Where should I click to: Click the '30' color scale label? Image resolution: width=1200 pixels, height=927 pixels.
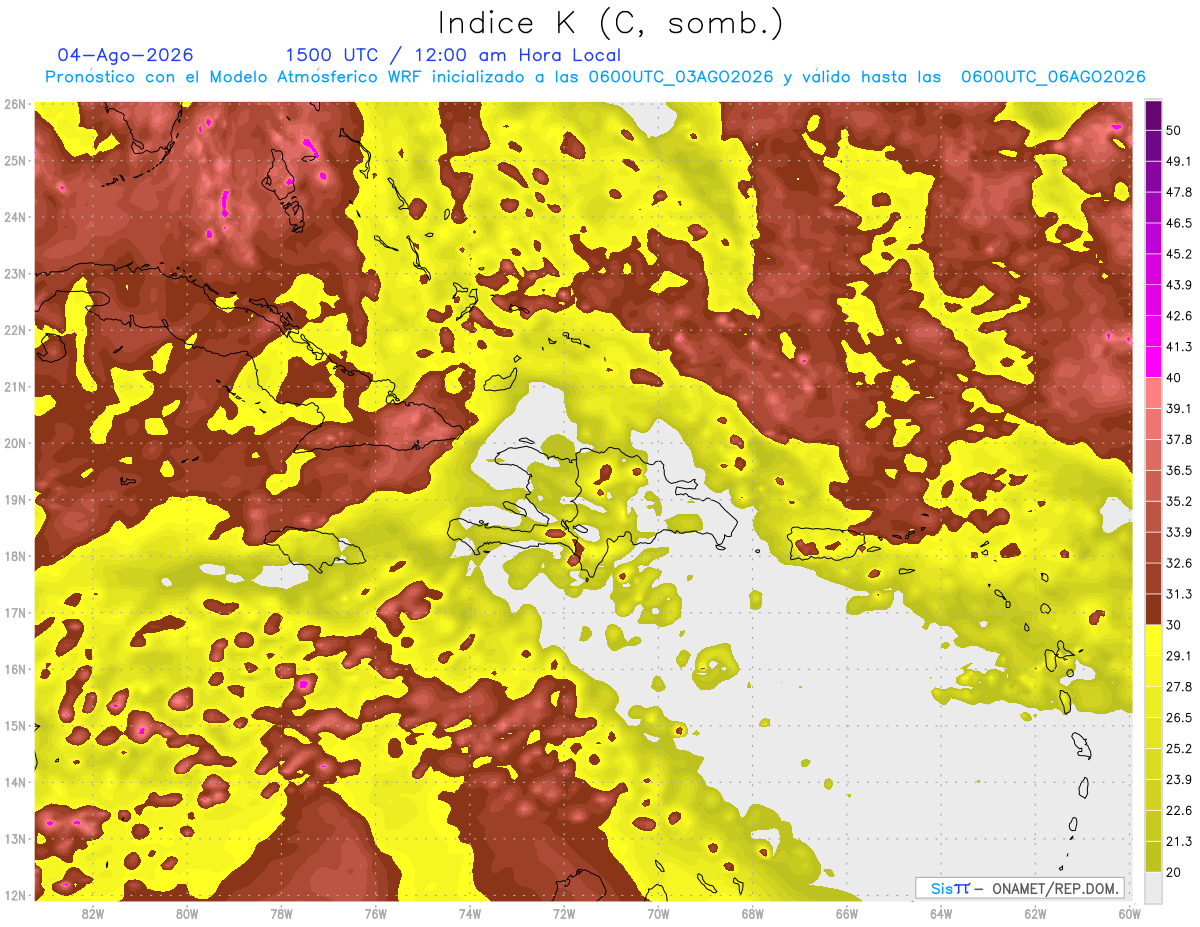(x=1174, y=625)
